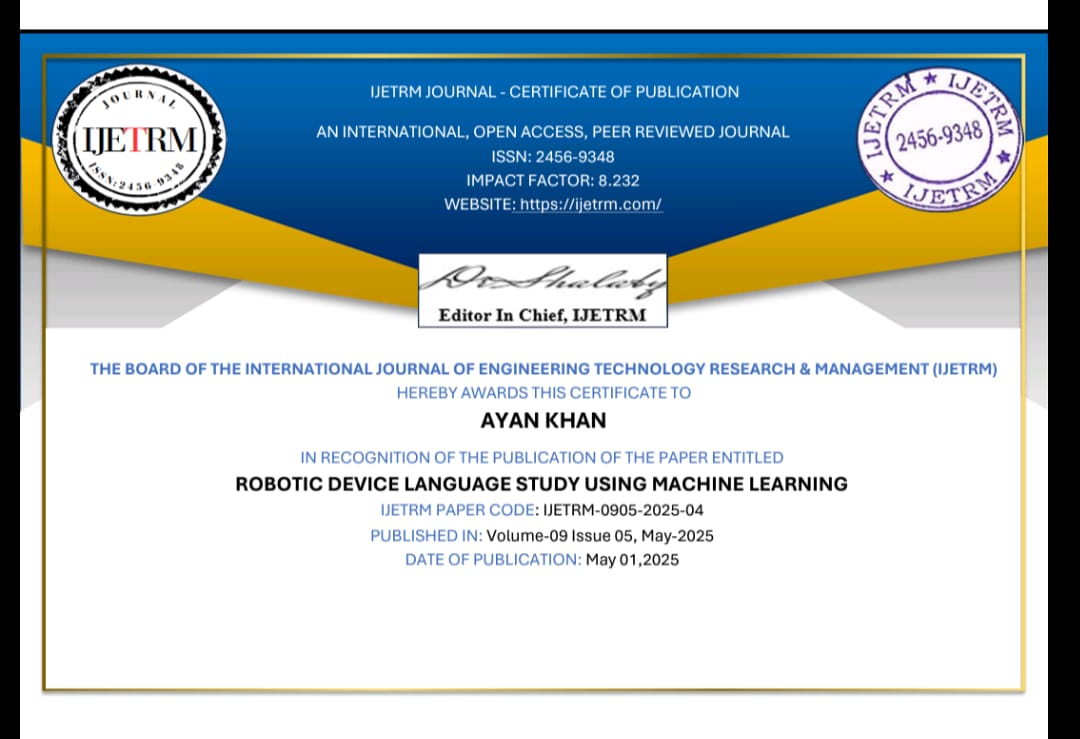Click the publication date 'May 01,2025'
This screenshot has height=739, width=1080.
632,559
